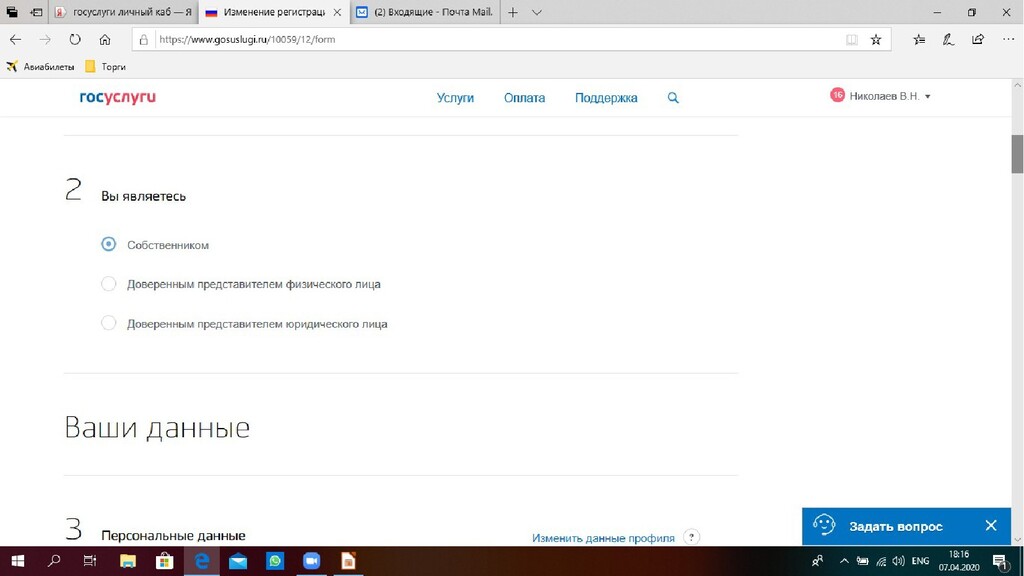Viewport: 1024px width, 576px height.
Task: Click the ENG language indicator
Action: tap(920, 561)
